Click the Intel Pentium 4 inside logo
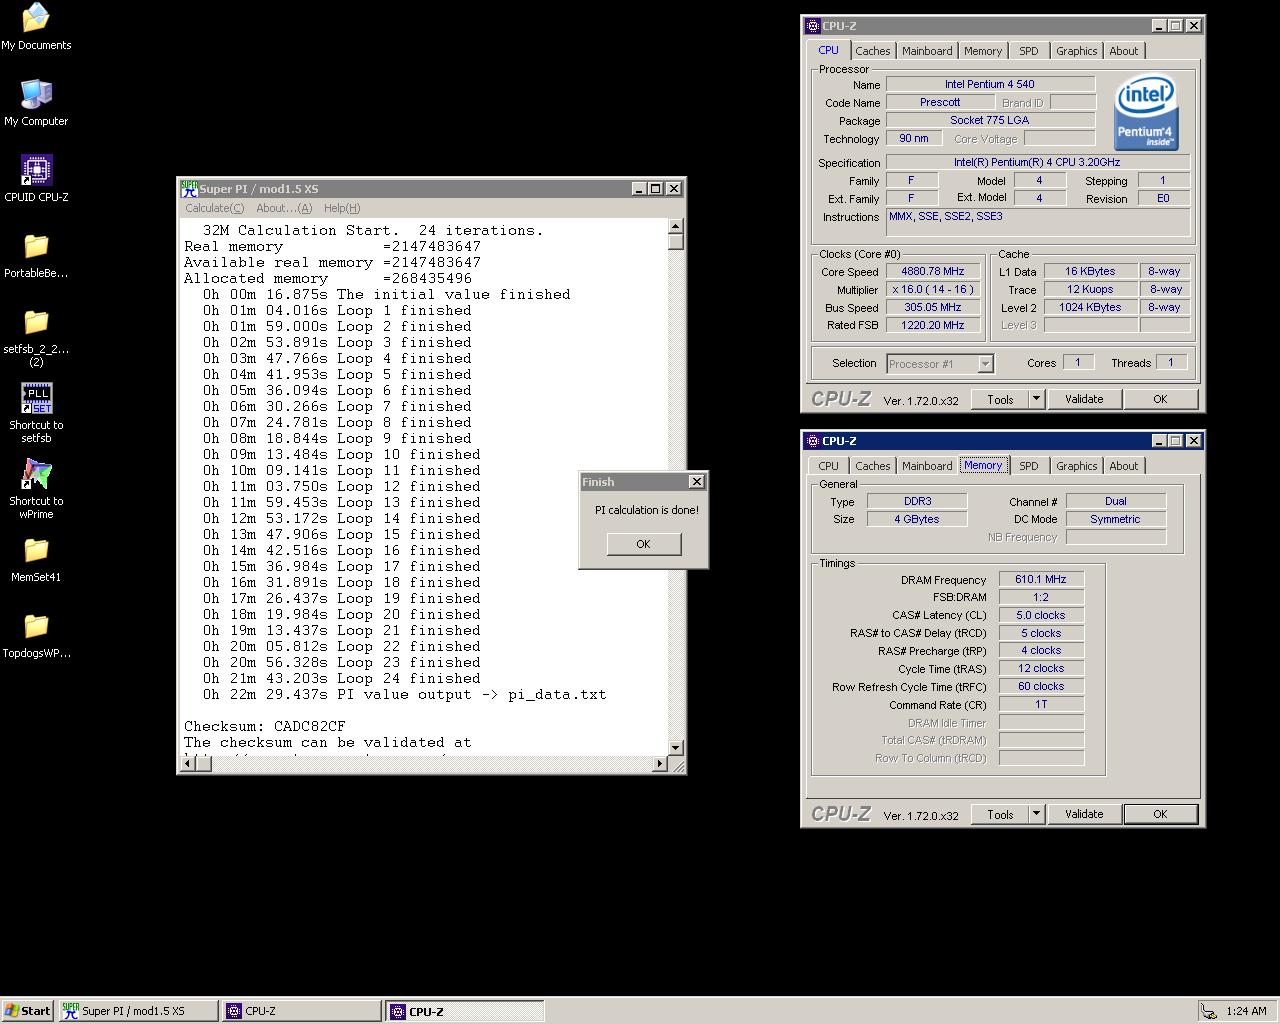Viewport: 1280px width, 1024px height. pyautogui.click(x=1146, y=113)
